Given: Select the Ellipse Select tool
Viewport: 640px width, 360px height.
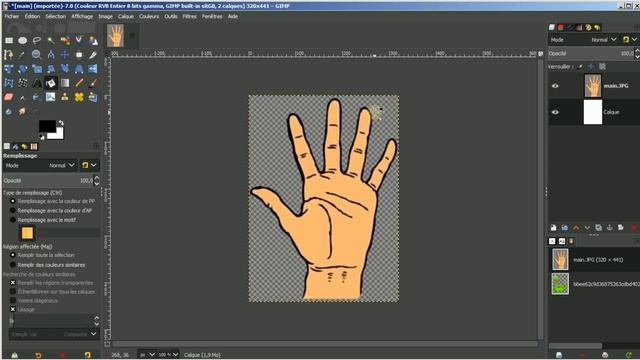Looking at the screenshot, I should (x=23, y=40).
